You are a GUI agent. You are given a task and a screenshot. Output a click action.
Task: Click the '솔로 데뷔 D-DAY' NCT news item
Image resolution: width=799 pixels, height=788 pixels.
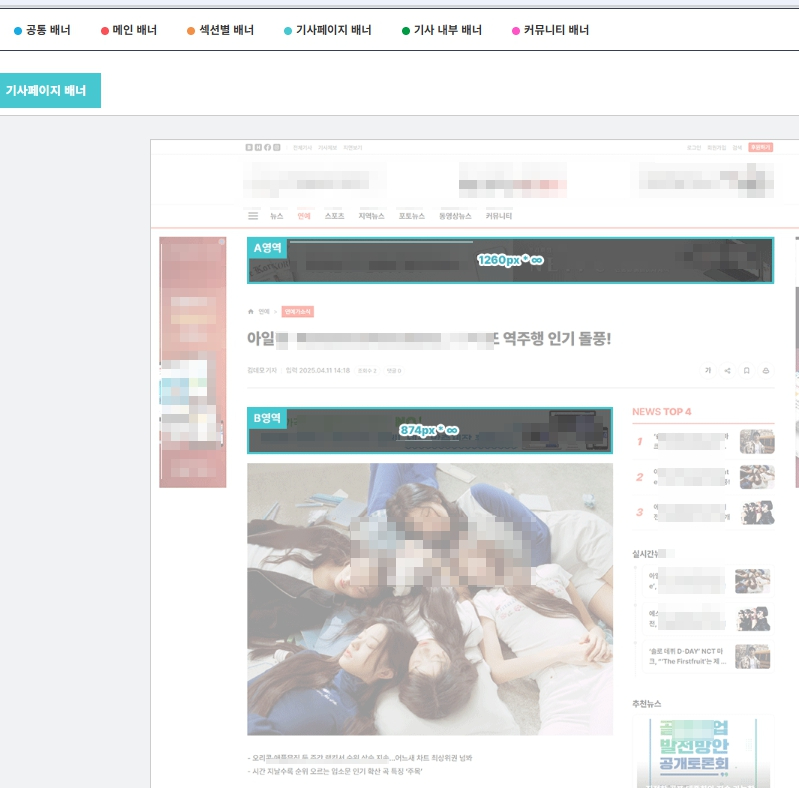click(x=708, y=656)
